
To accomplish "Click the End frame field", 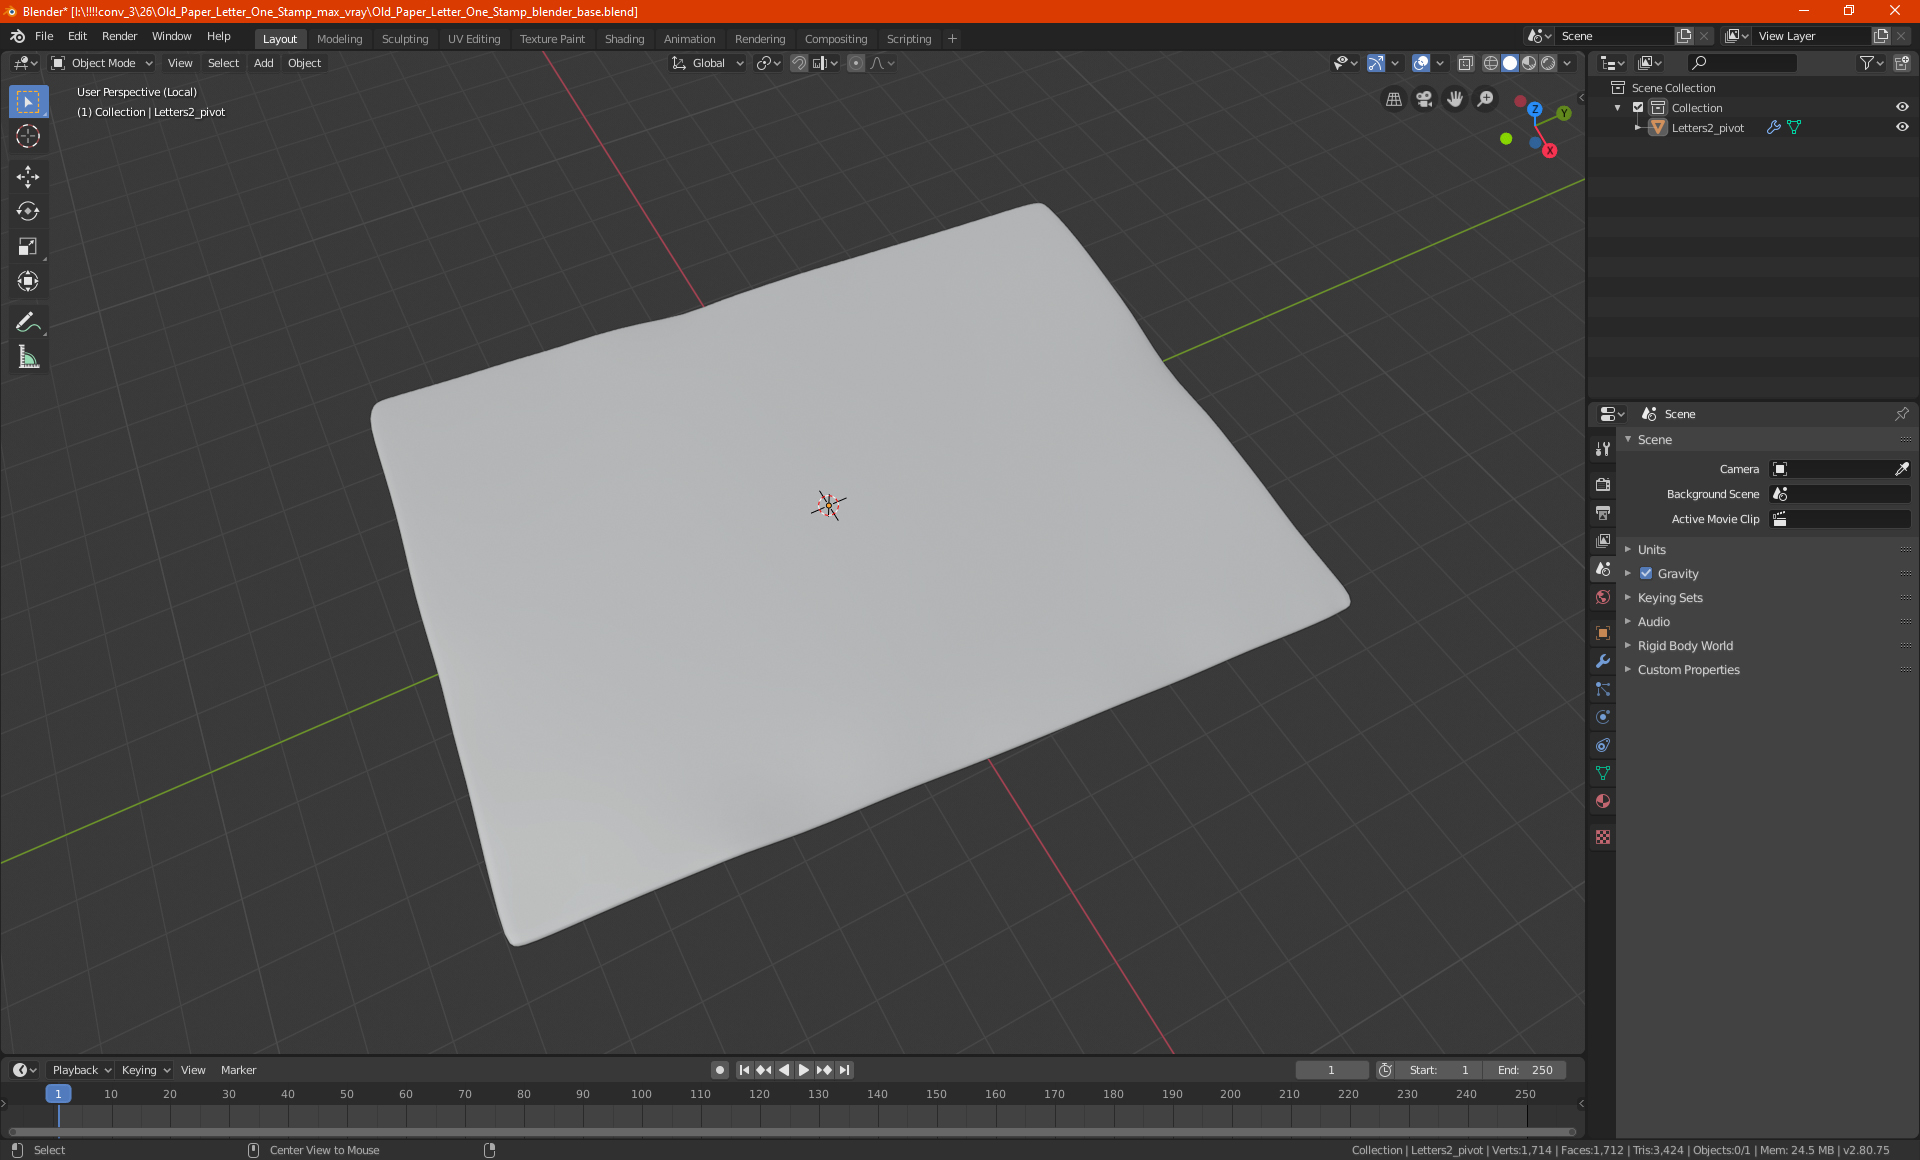I will tap(1525, 1070).
